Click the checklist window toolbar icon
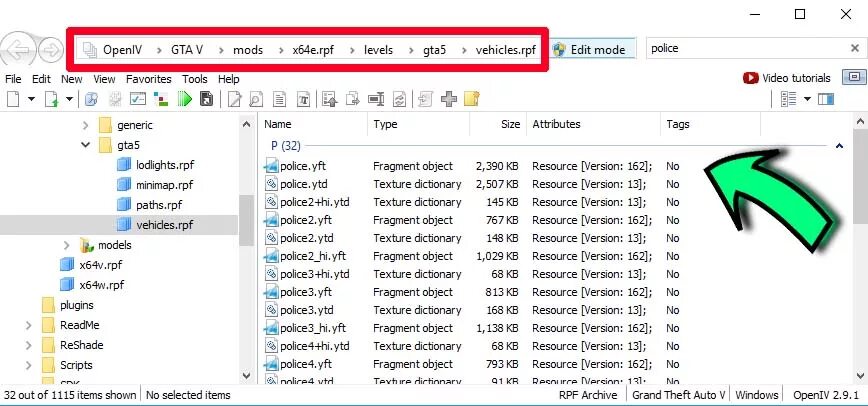The width and height of the screenshot is (868, 406). [x=138, y=99]
